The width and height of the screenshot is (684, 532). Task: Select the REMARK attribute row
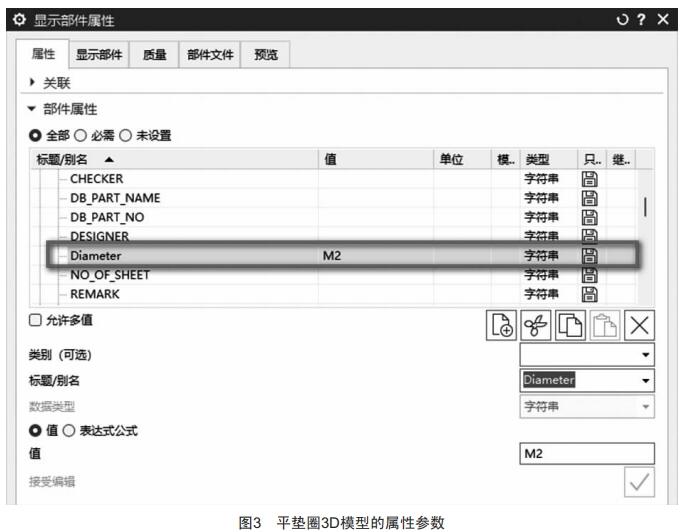point(334,294)
